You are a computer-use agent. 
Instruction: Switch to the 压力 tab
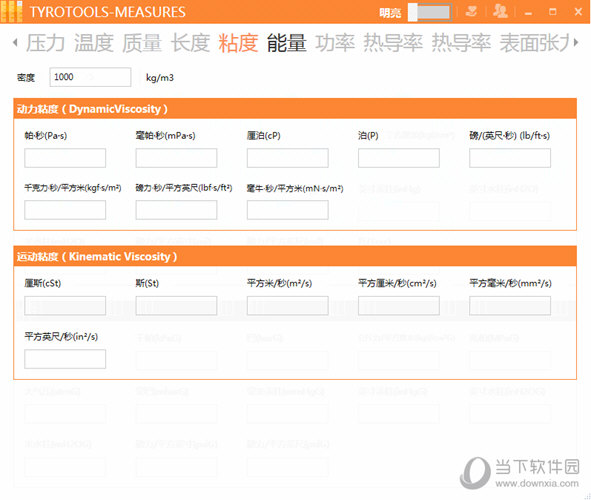(x=45, y=43)
